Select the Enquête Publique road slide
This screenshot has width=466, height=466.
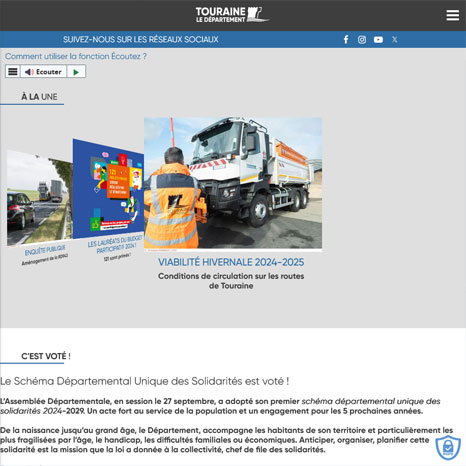tap(40, 197)
